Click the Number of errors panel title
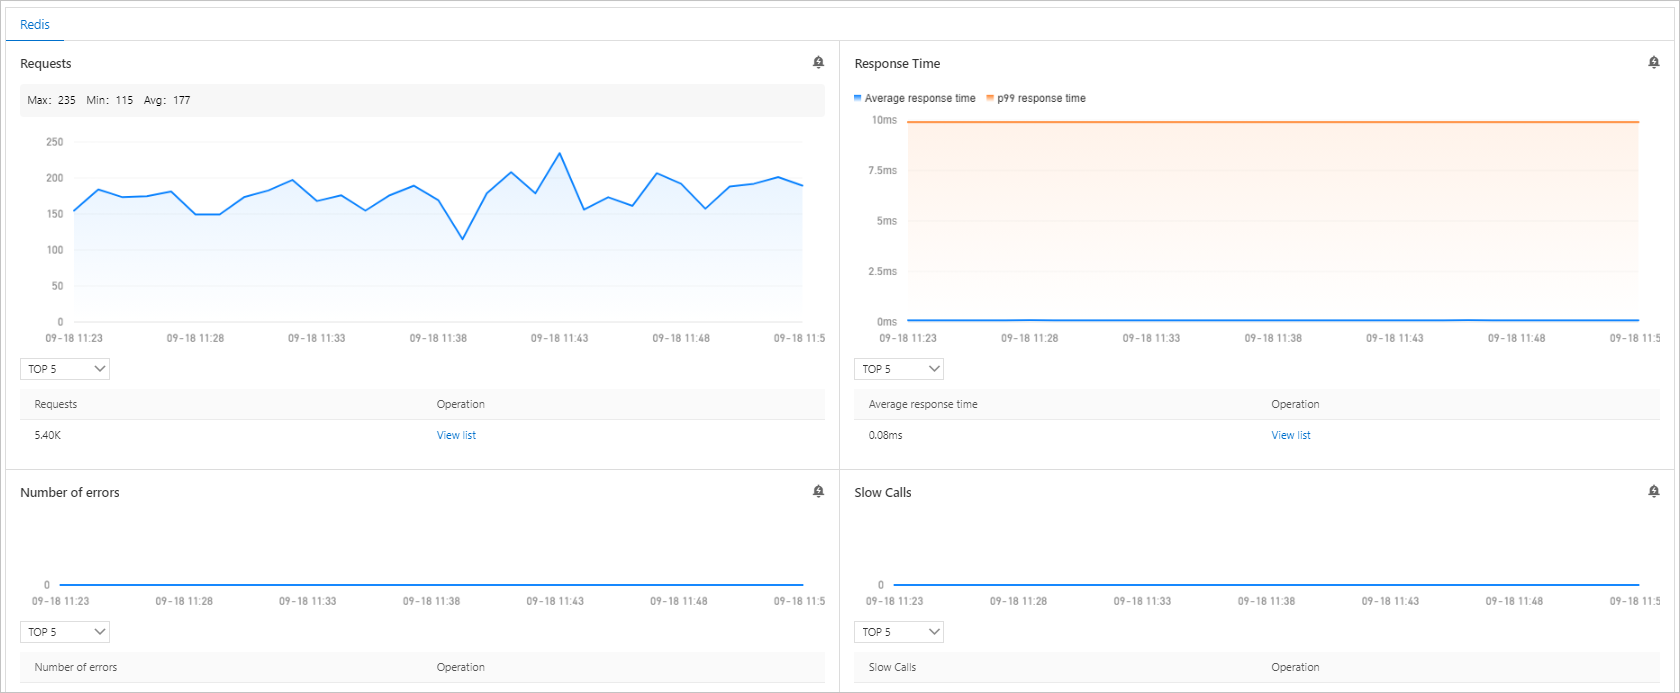 70,492
